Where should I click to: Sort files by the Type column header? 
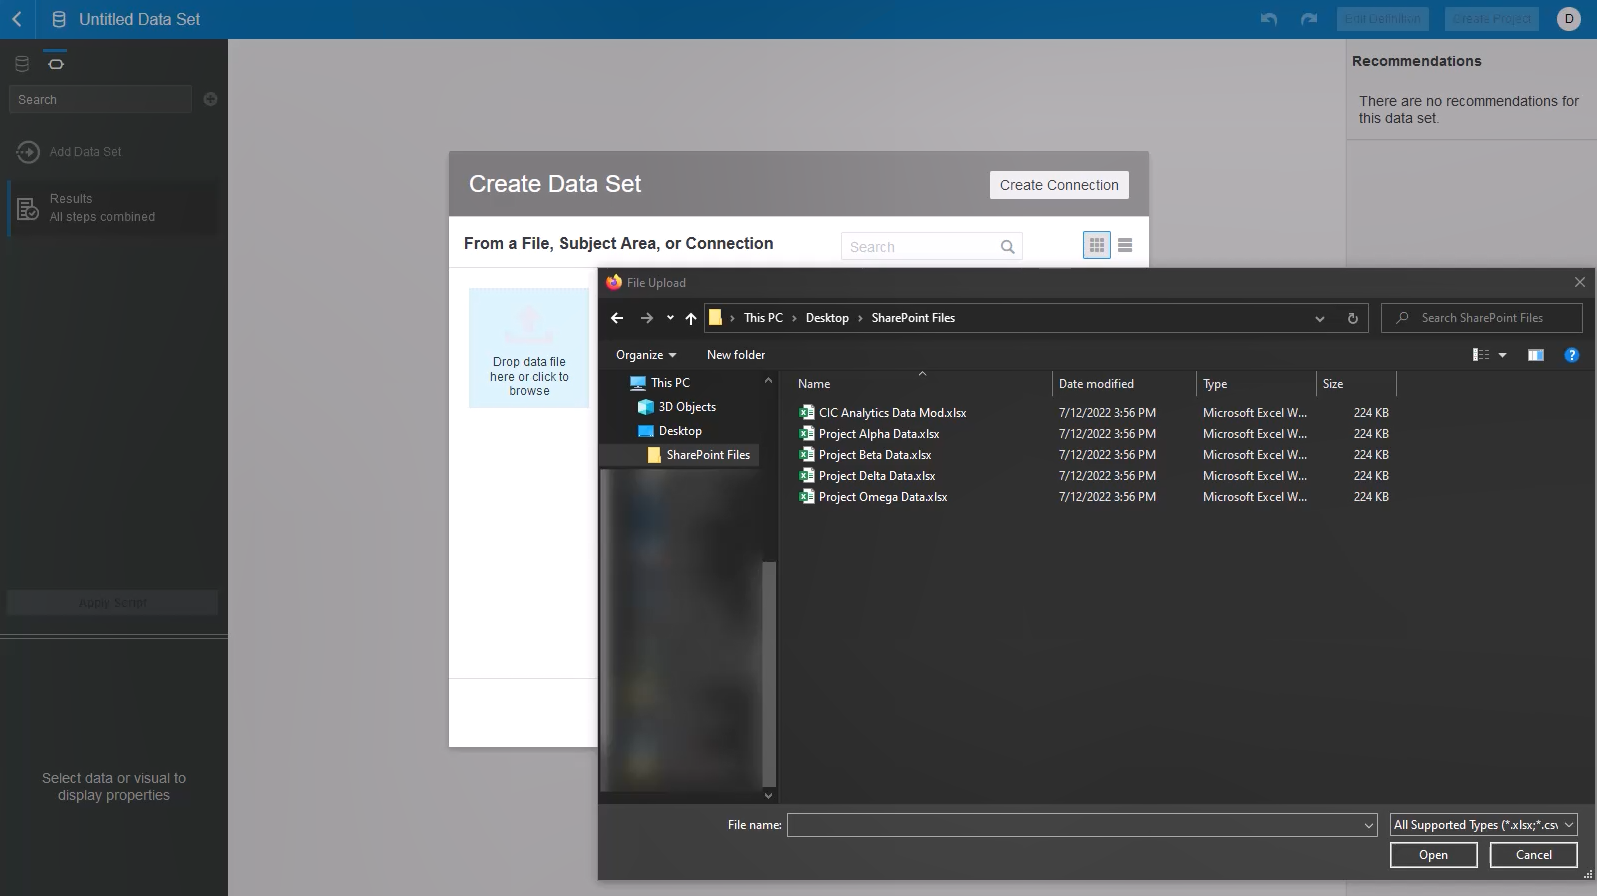(x=1256, y=384)
